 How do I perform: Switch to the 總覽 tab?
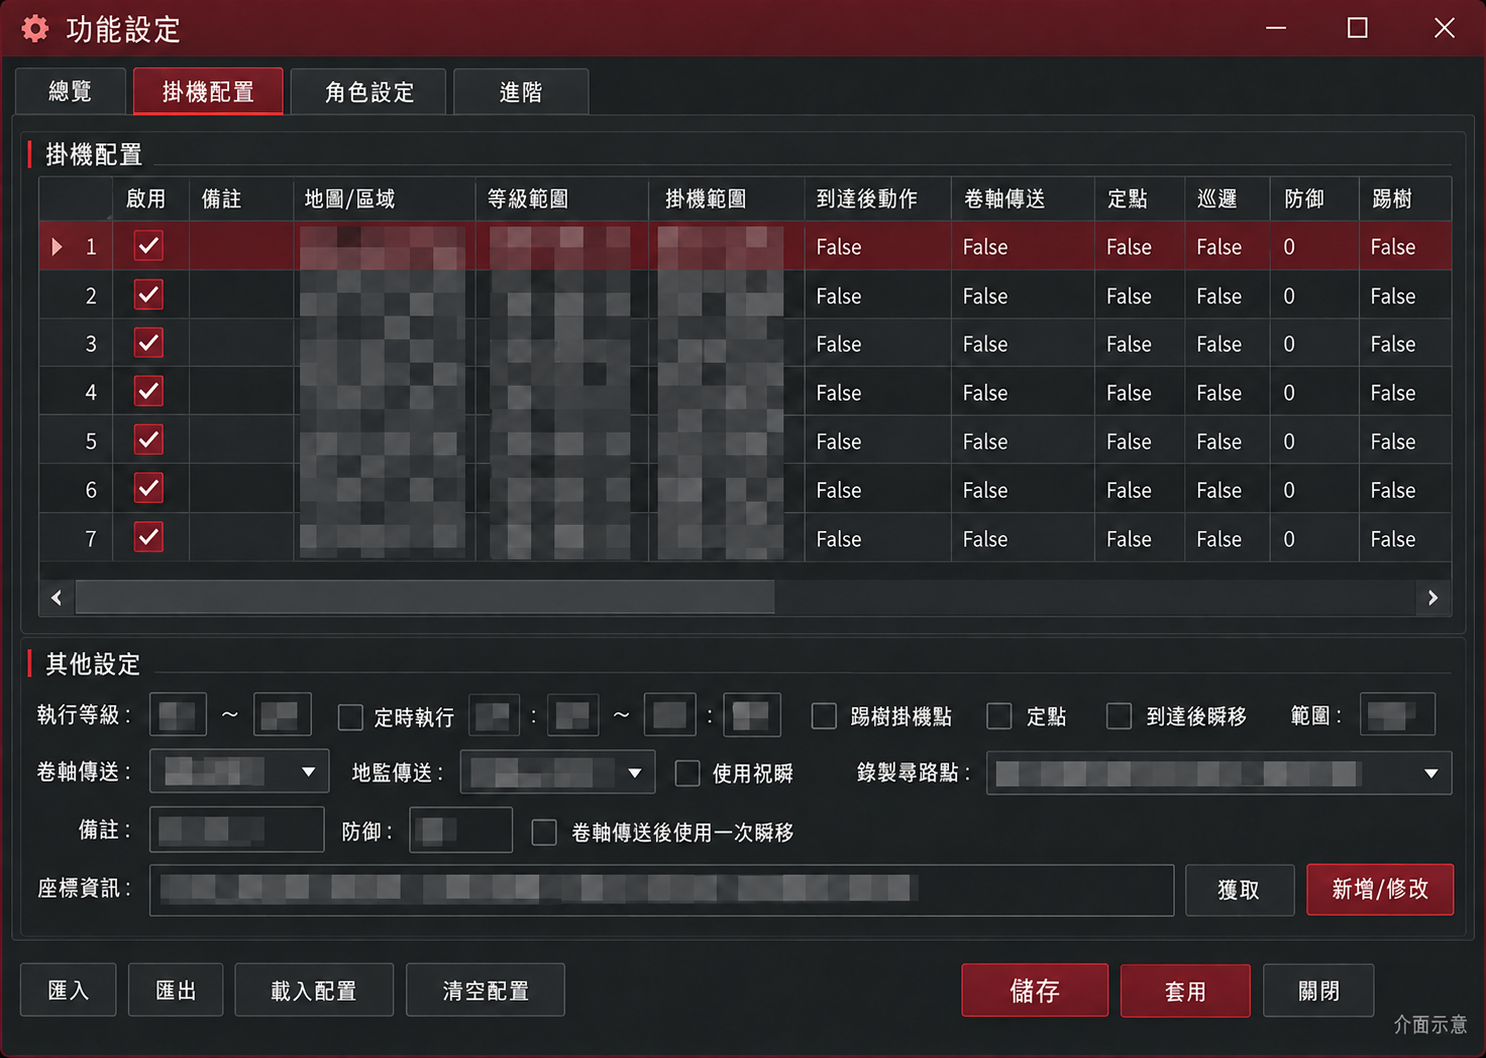click(71, 92)
